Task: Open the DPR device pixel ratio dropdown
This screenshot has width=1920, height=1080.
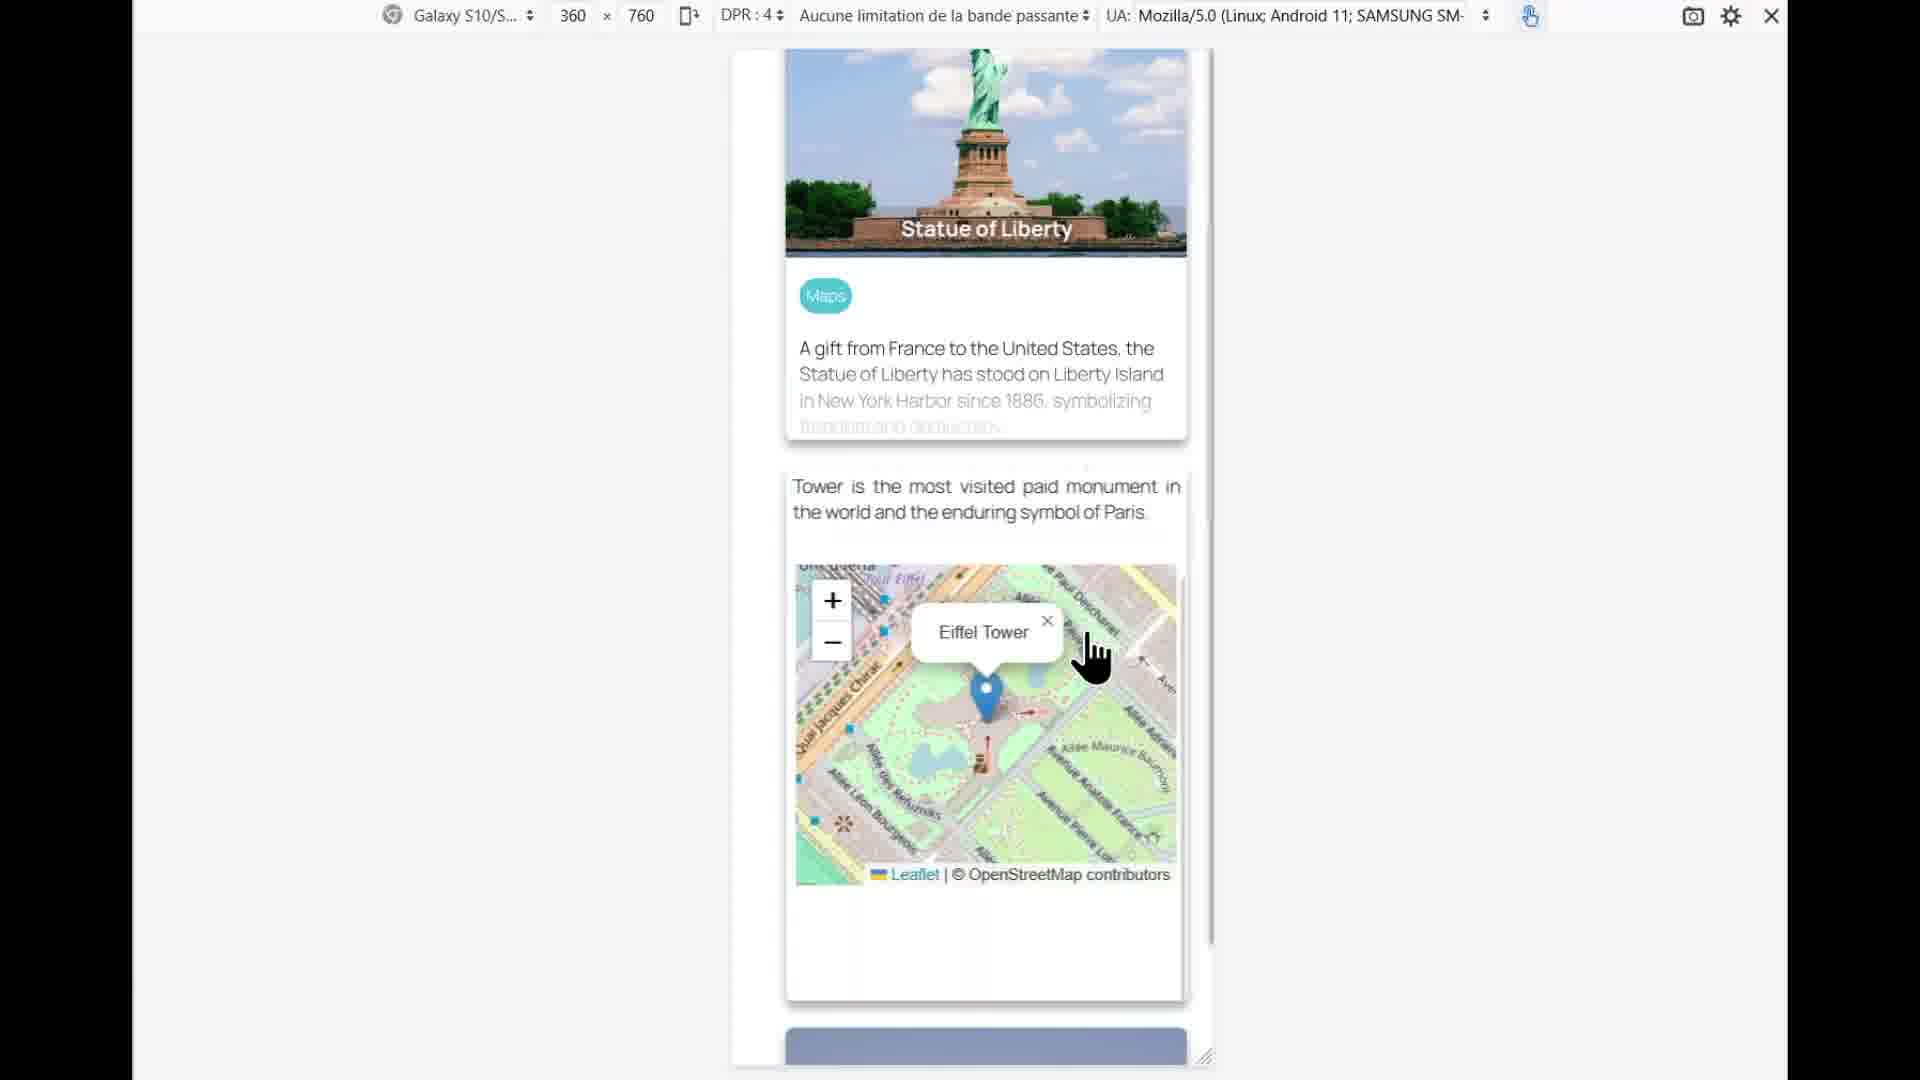Action: (x=752, y=16)
